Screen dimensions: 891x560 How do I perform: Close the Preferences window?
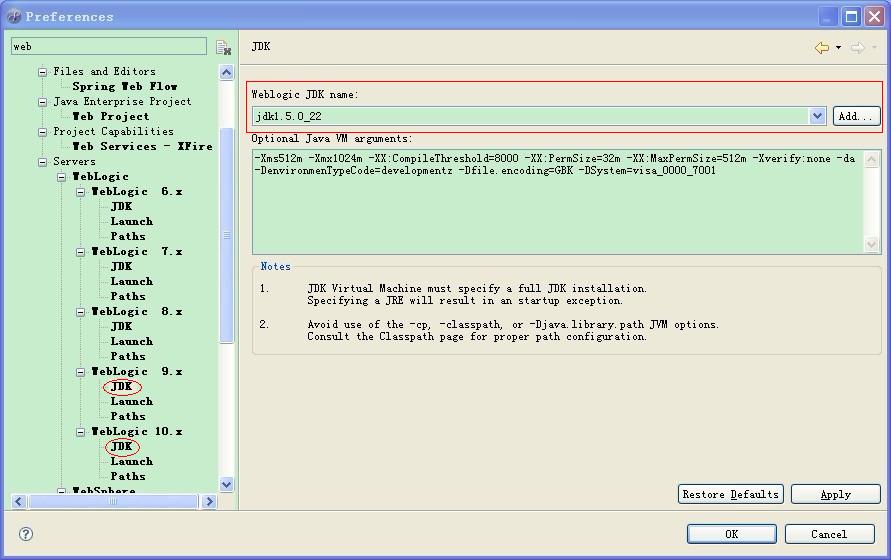(874, 16)
